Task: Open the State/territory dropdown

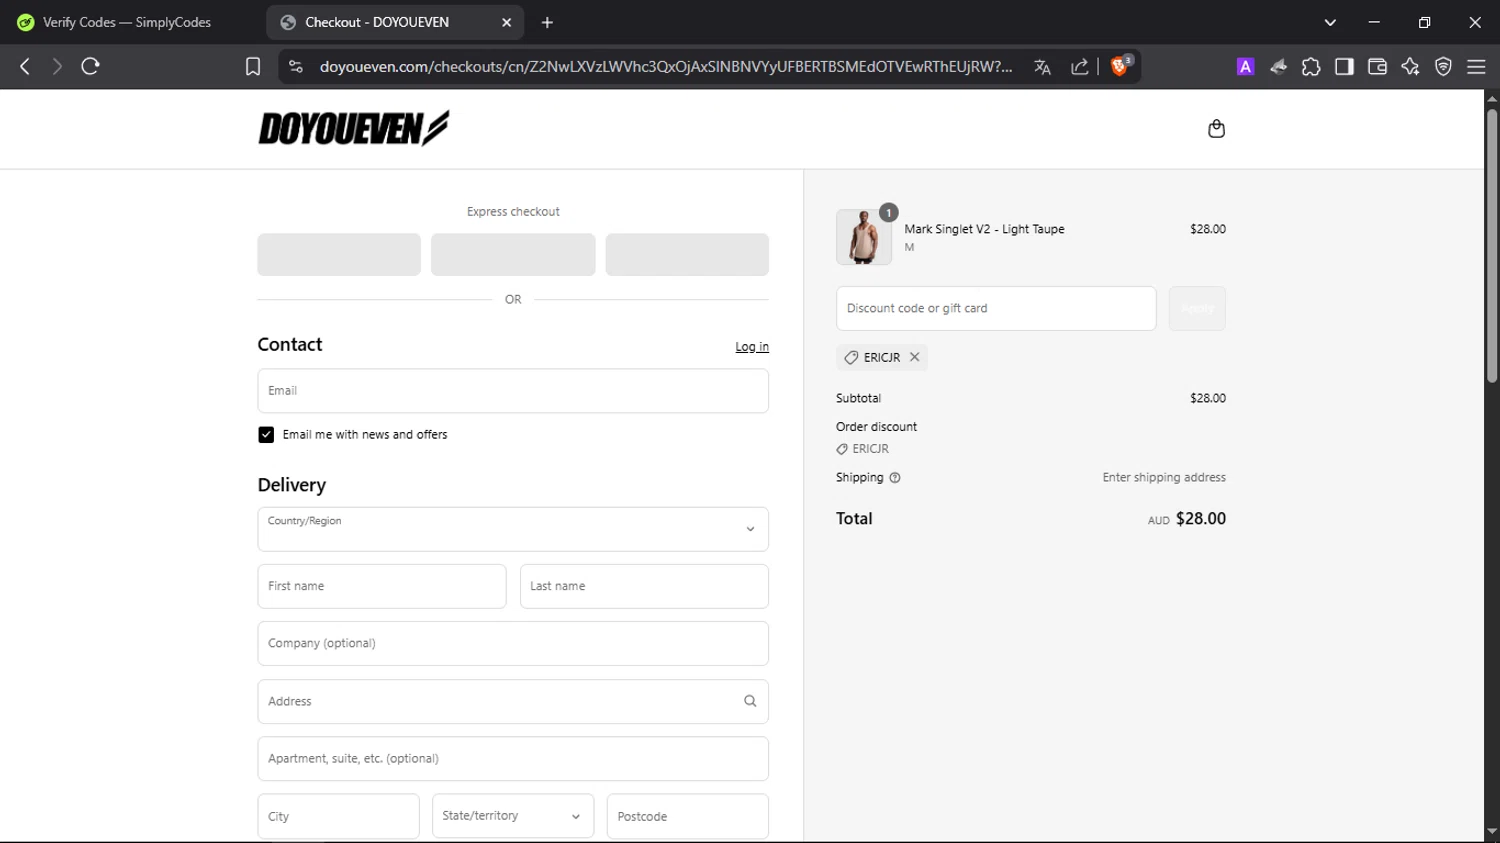Action: 513,816
